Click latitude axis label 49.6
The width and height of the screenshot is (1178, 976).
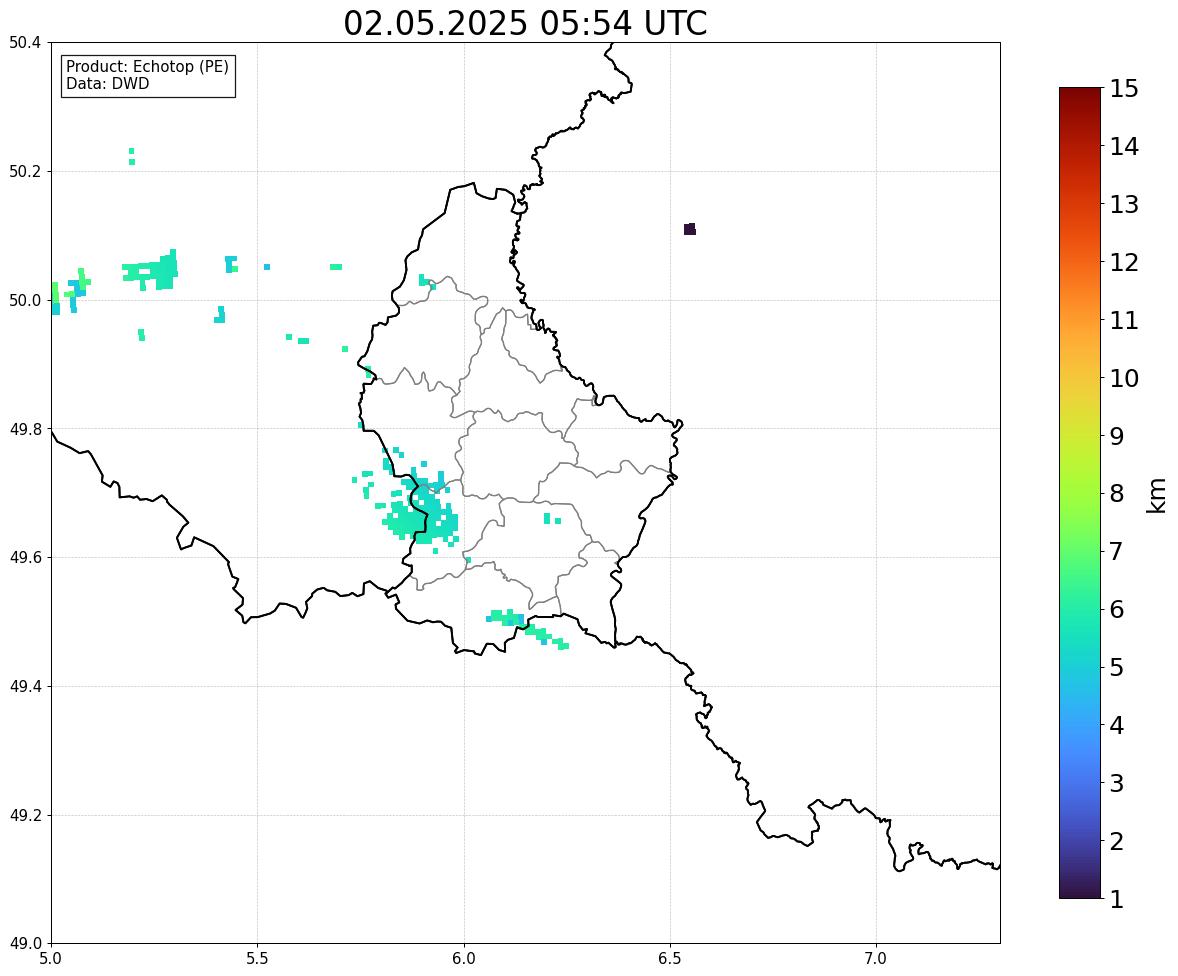coord(25,557)
